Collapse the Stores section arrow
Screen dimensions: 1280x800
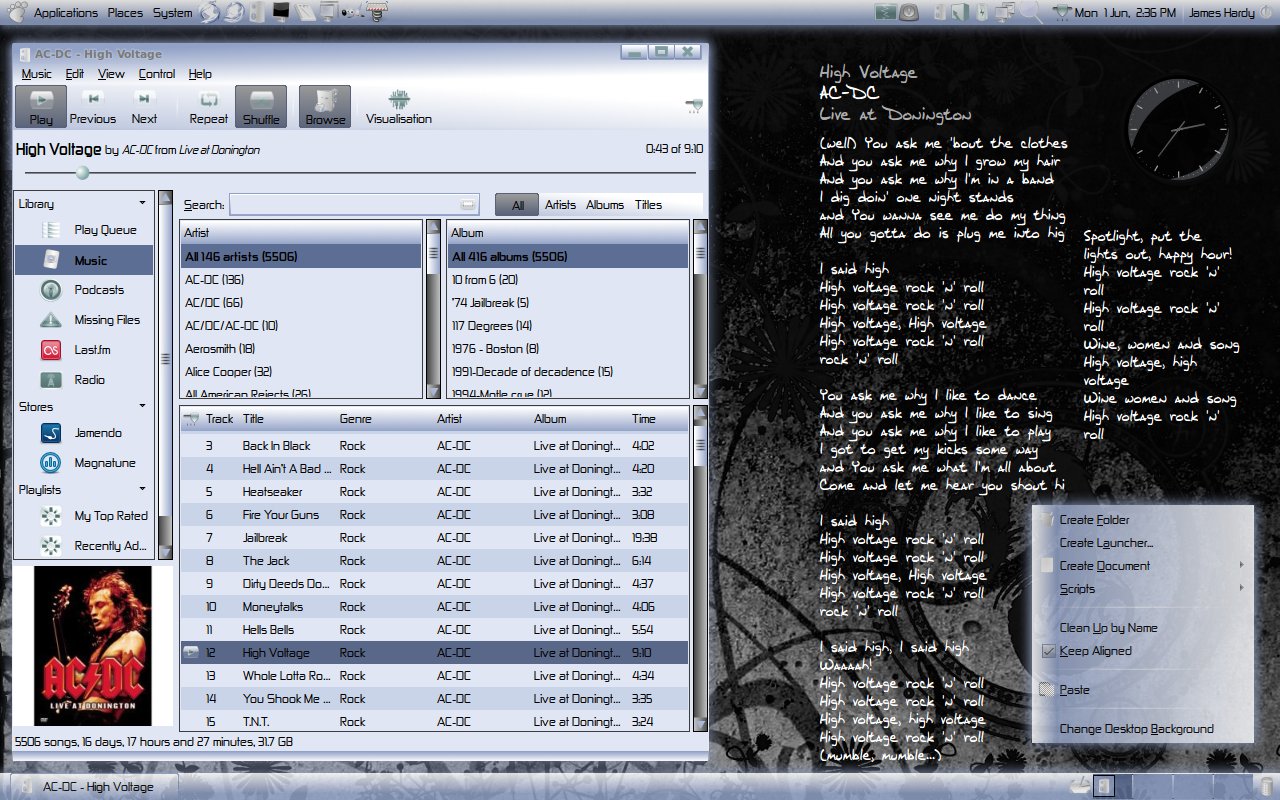pyautogui.click(x=142, y=406)
